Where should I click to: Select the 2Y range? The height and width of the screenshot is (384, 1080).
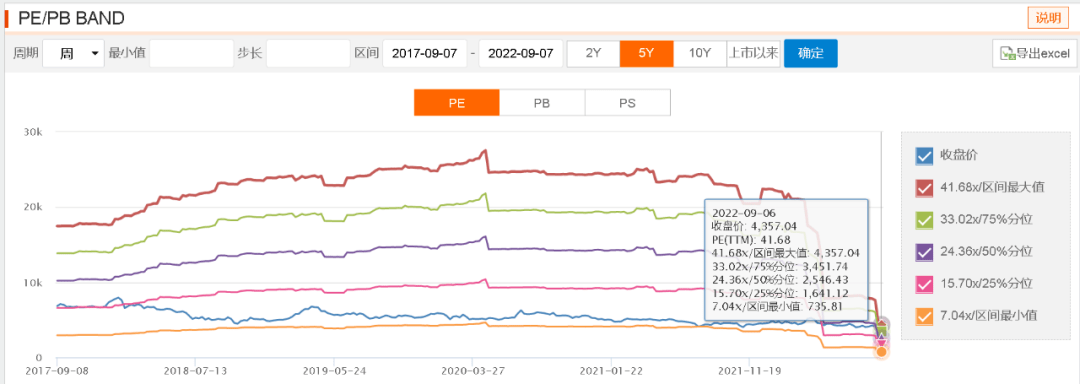[593, 53]
